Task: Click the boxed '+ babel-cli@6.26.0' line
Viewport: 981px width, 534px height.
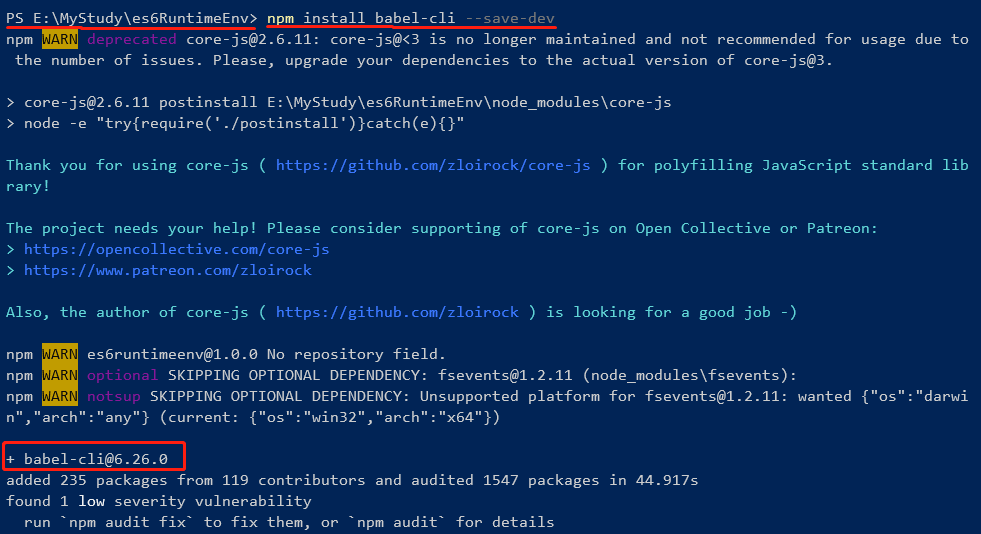Action: (95, 459)
